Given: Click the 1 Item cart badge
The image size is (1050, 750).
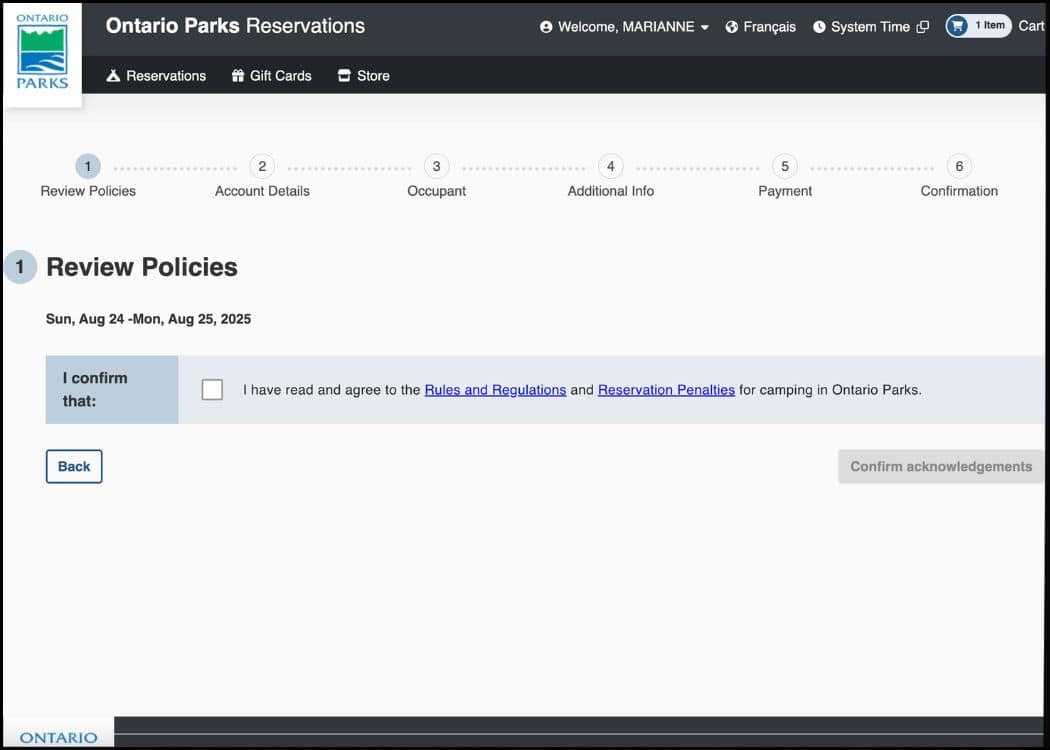Looking at the screenshot, I should coord(979,26).
